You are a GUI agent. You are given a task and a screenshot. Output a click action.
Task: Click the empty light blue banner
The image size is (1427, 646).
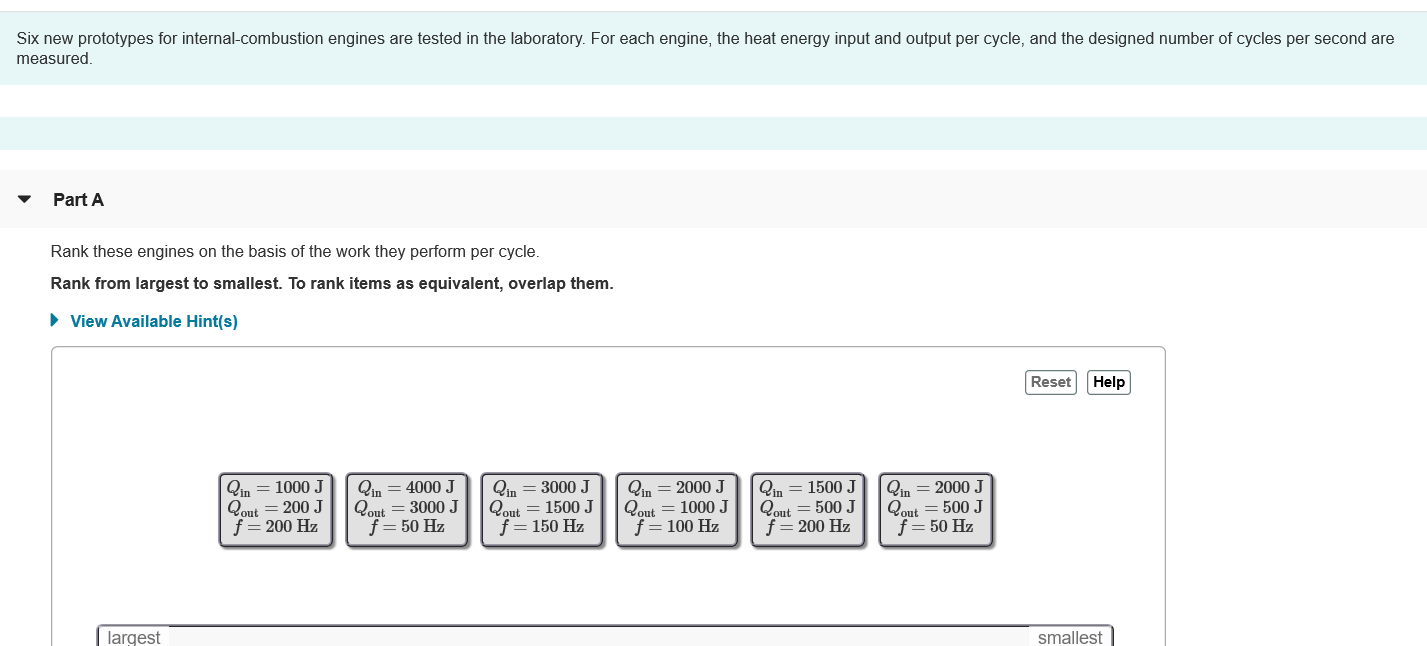click(713, 133)
